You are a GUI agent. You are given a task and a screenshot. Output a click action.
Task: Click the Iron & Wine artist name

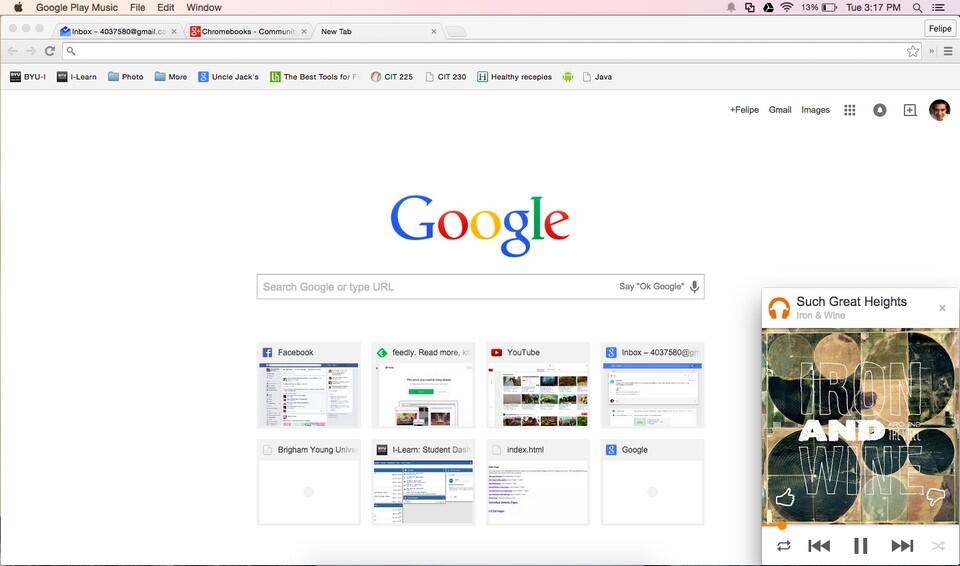click(x=820, y=315)
